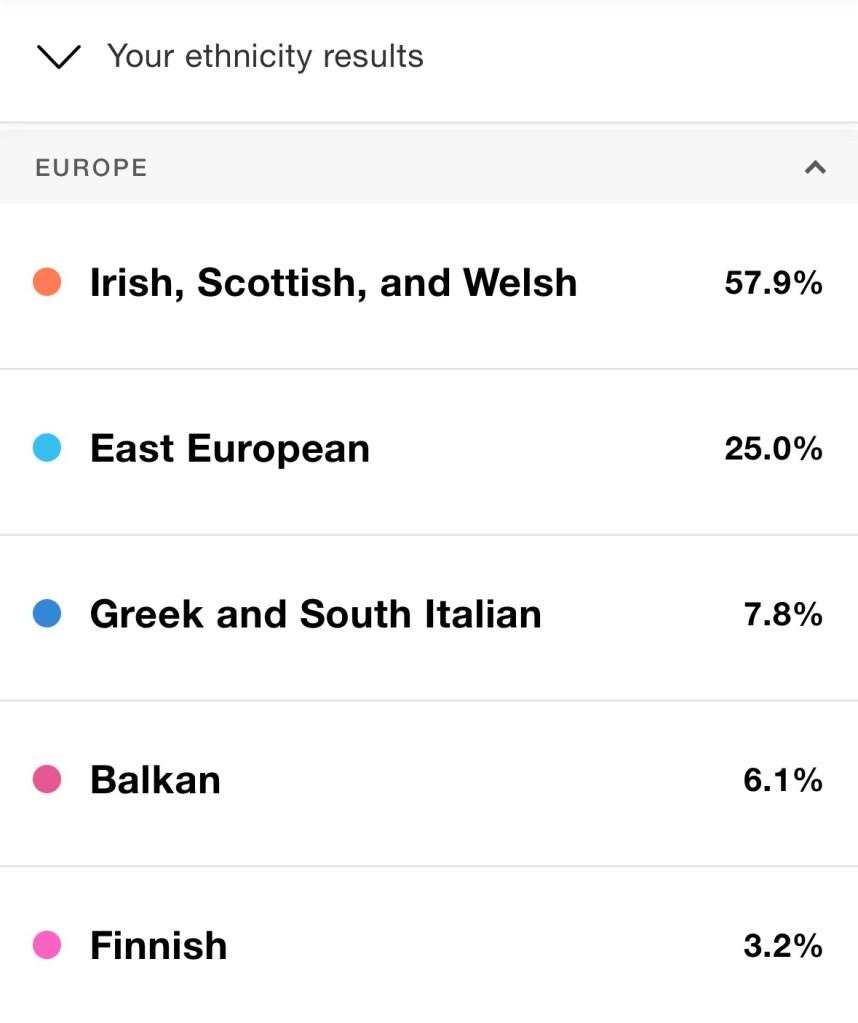This screenshot has height=1023, width=858.
Task: Click the 57.9% percentage value
Action: [773, 283]
